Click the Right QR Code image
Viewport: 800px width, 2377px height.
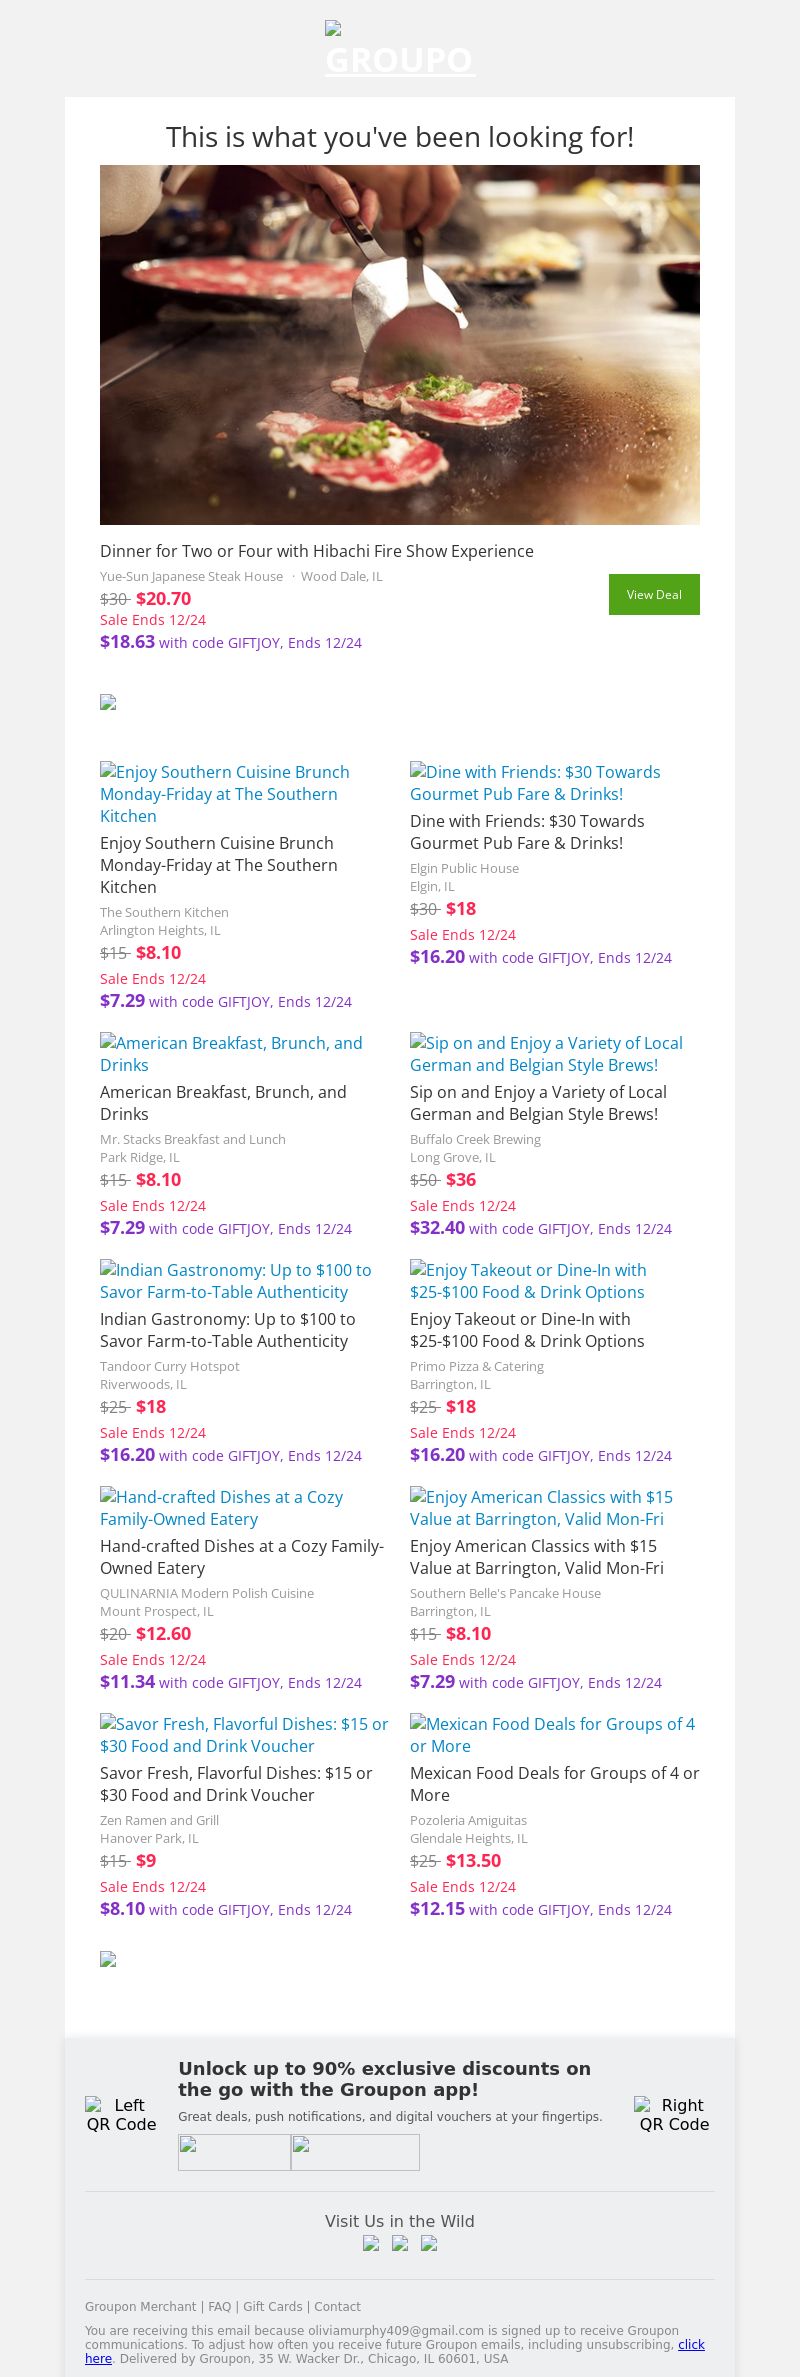pos(674,2115)
